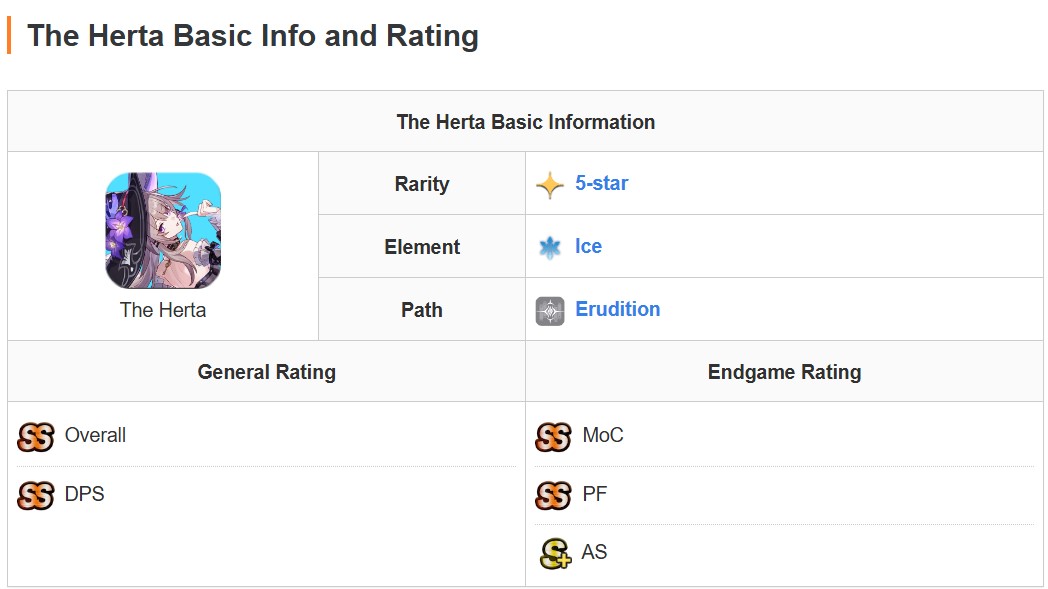Select the Overall rating label
The width and height of the screenshot is (1048, 589).
click(95, 435)
